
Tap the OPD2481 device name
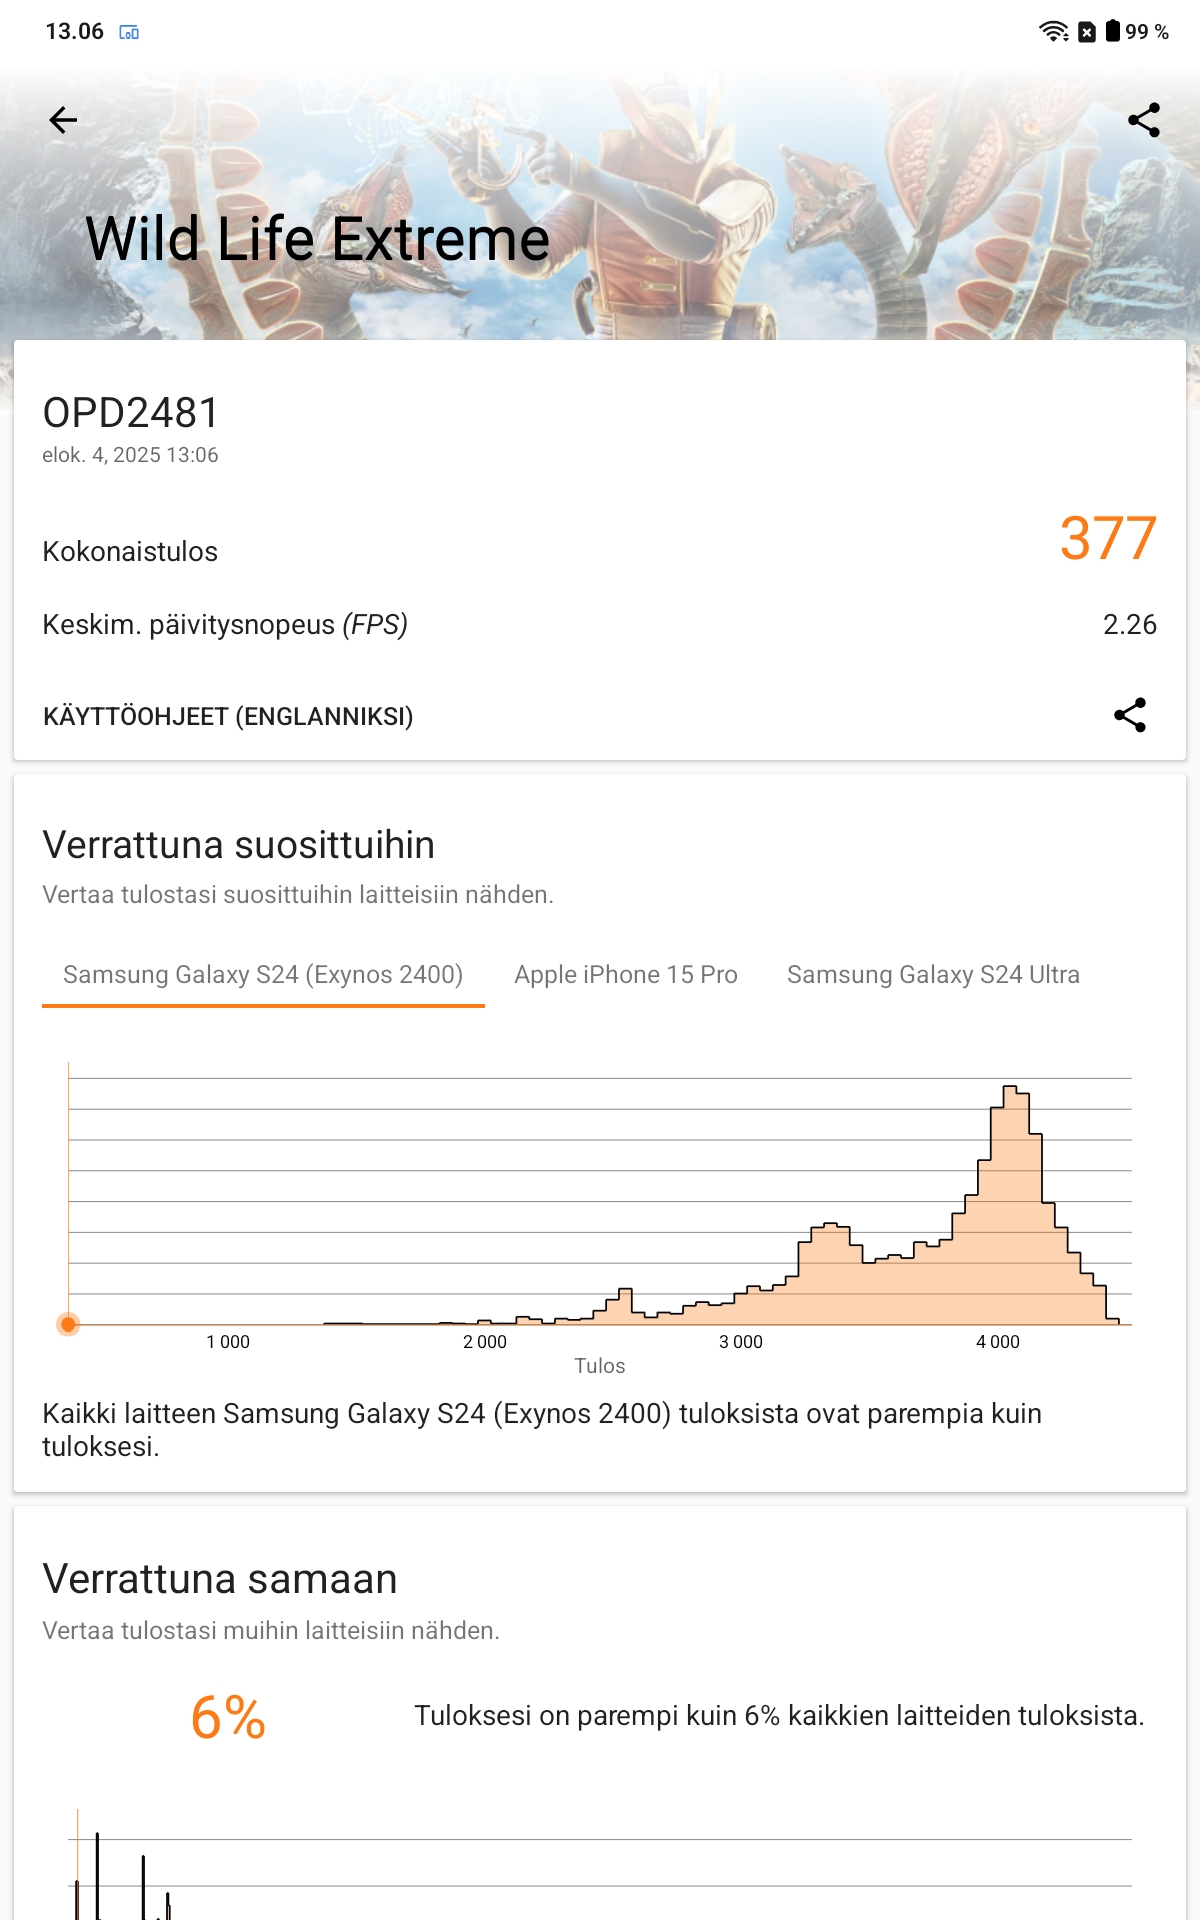pos(130,413)
